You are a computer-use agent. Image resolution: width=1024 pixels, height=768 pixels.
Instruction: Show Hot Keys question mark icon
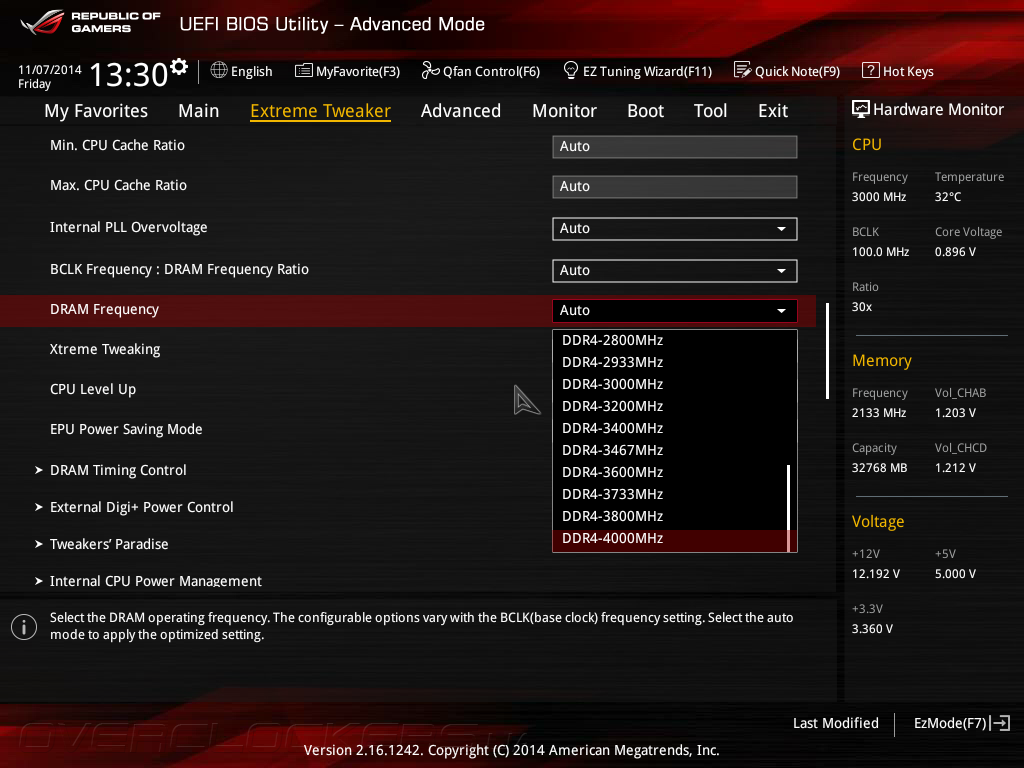[x=871, y=70]
